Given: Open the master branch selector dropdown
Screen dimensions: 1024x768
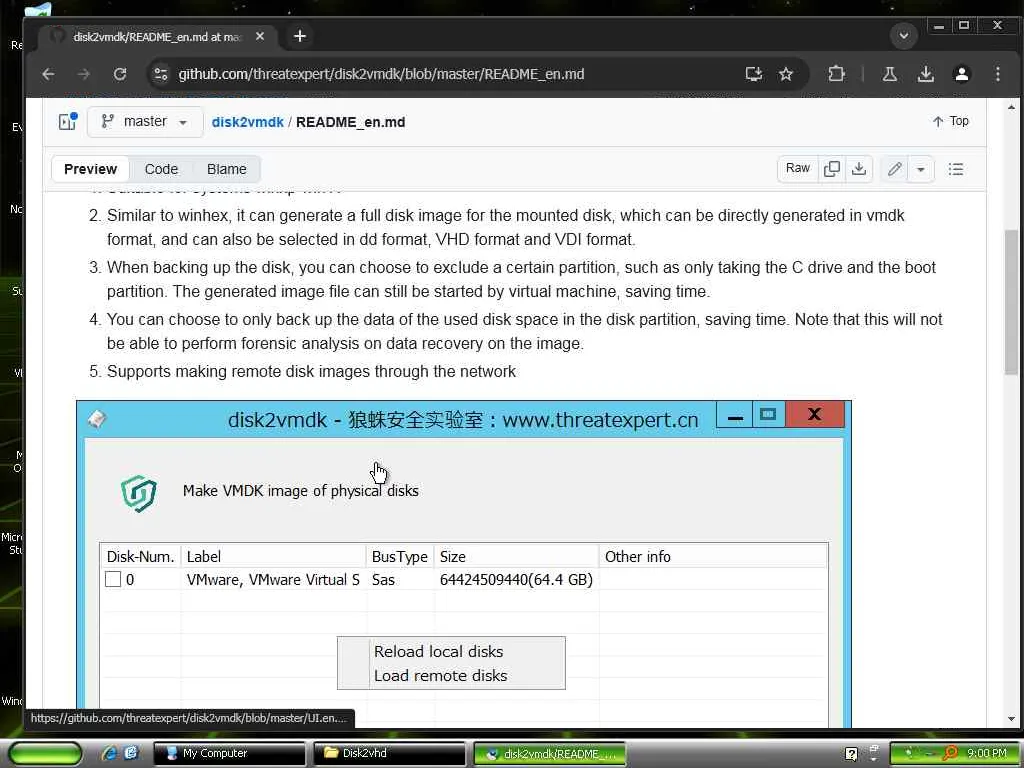Looking at the screenshot, I should 144,121.
